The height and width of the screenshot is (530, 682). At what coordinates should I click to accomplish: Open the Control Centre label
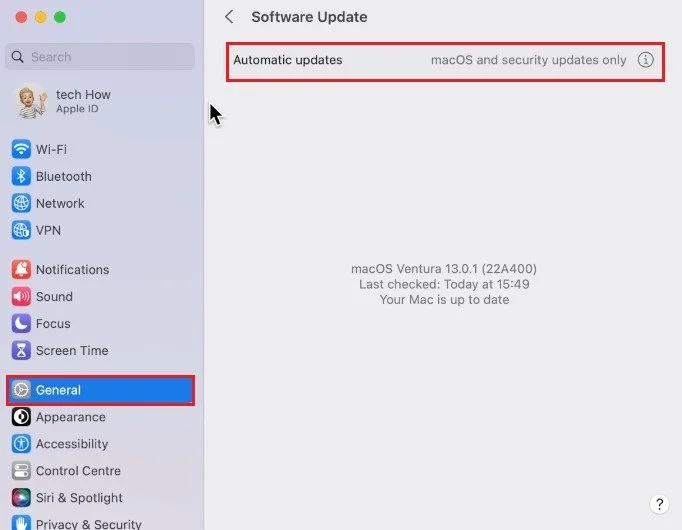78,471
